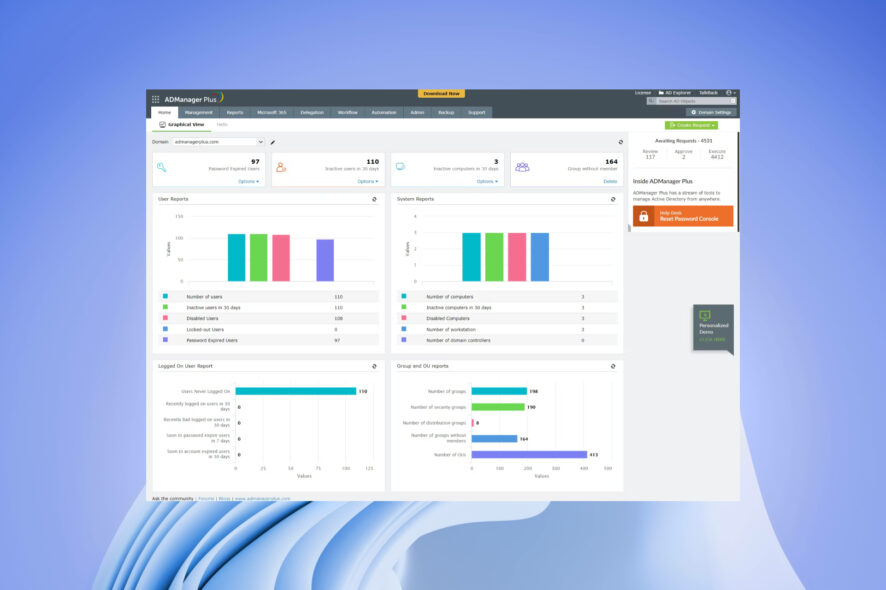The width and height of the screenshot is (886, 590).
Task: Expand Options on Inactive users in 30 days card
Action: point(368,181)
